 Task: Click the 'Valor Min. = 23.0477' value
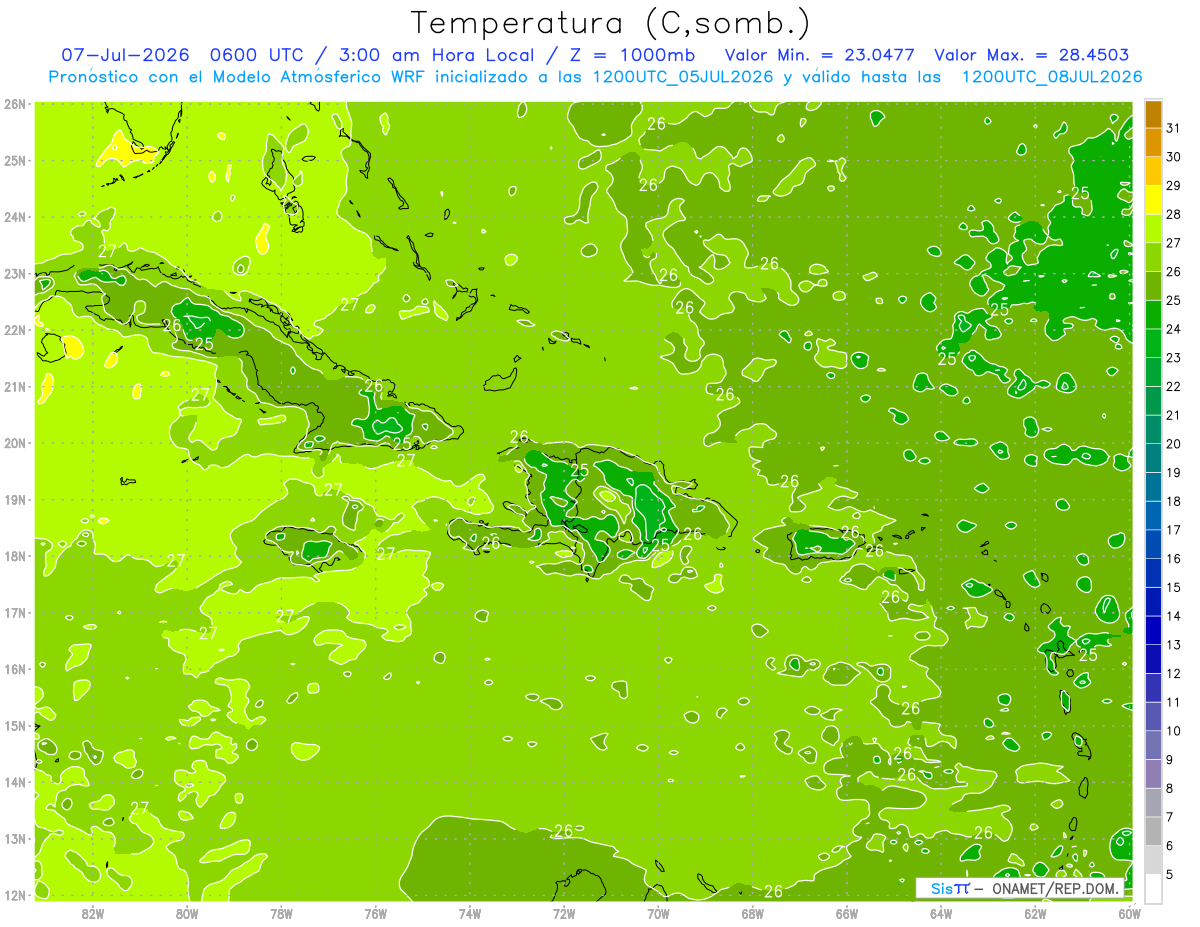(819, 55)
